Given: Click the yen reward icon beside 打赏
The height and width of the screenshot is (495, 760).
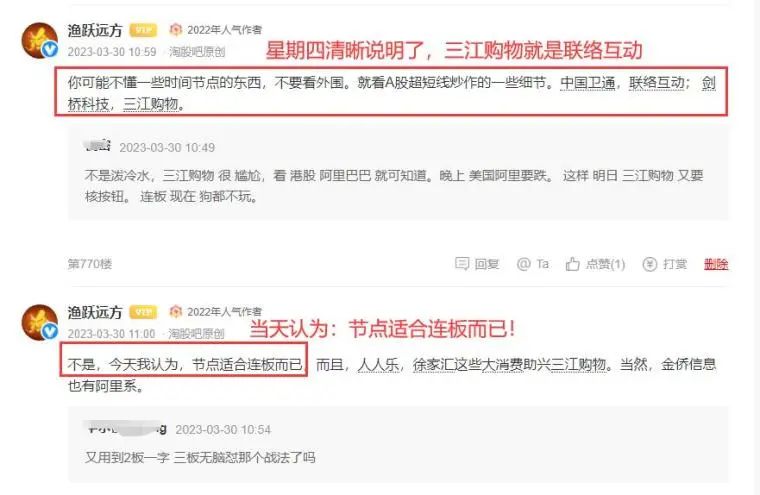Looking at the screenshot, I should point(649,264).
